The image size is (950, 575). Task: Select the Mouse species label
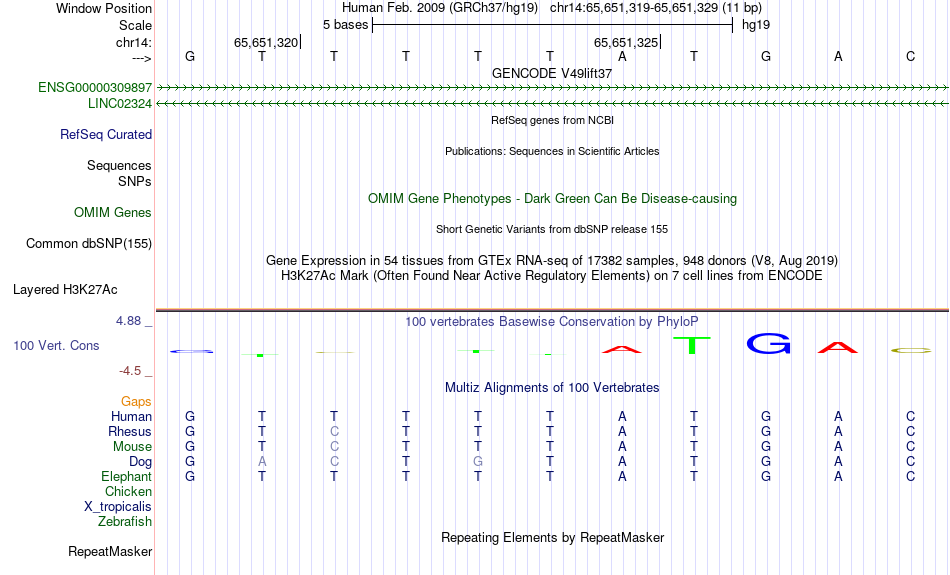tap(132, 447)
